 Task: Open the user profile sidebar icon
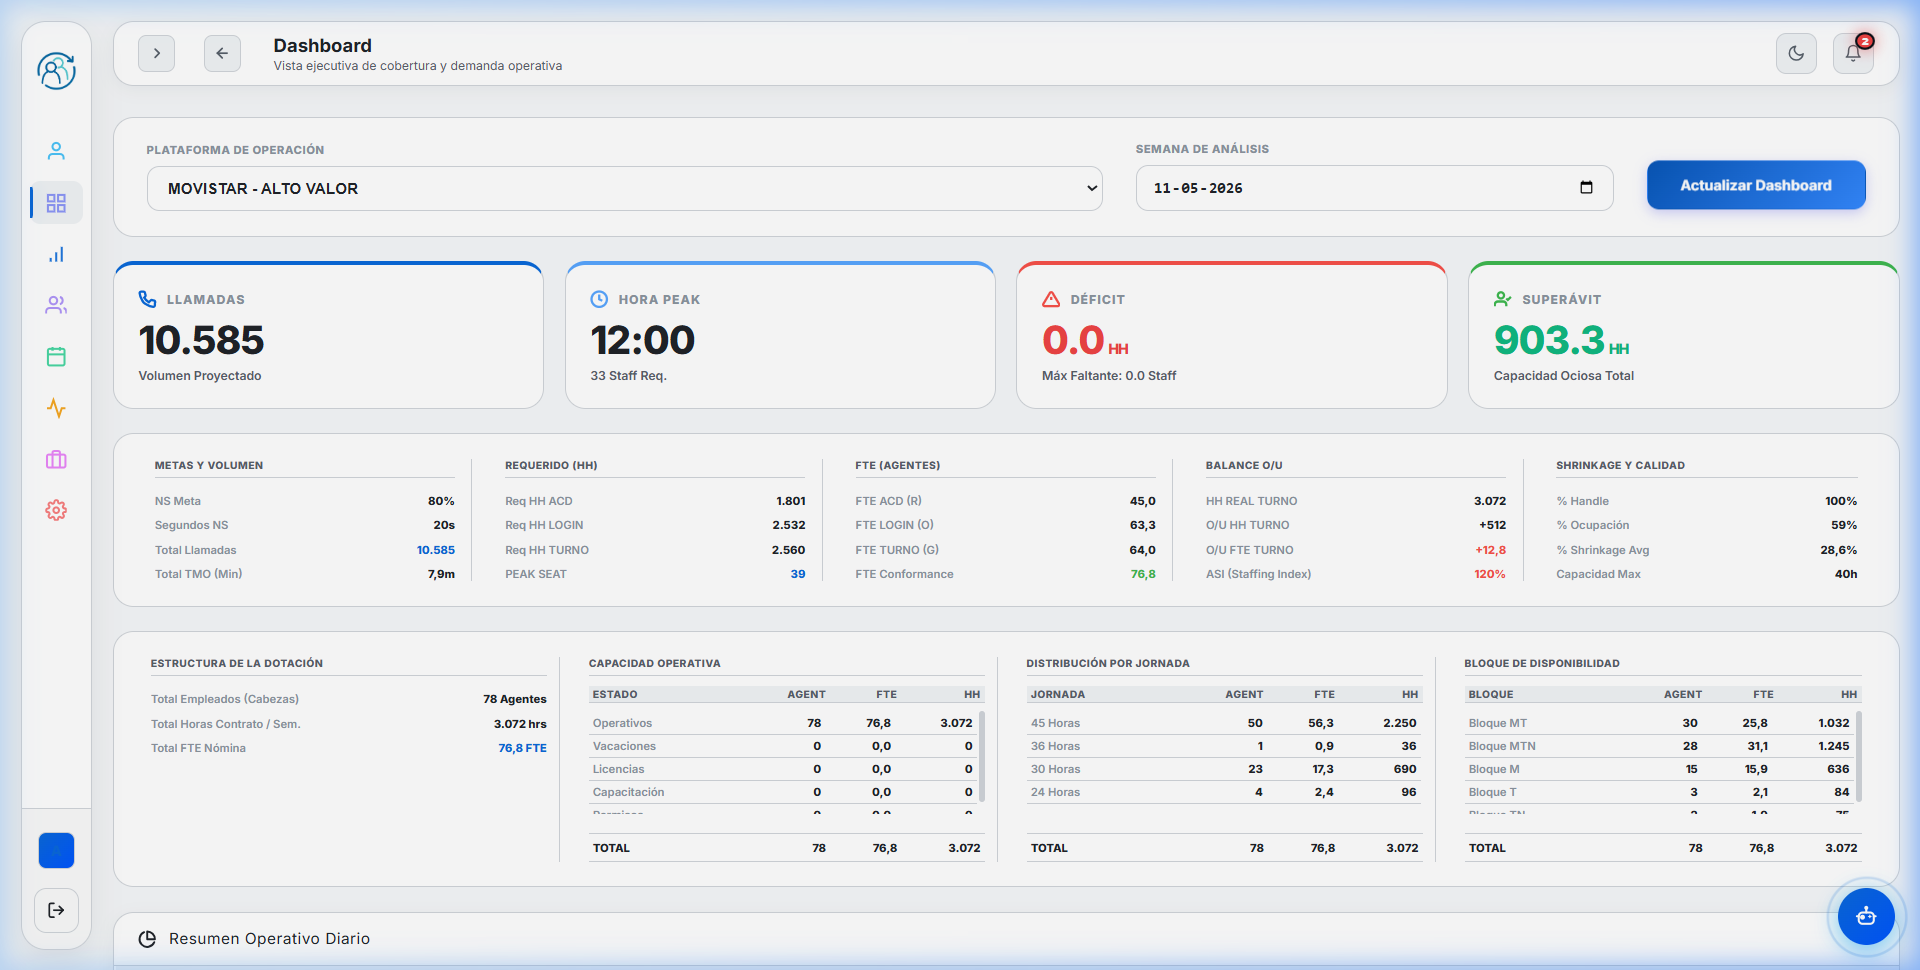[x=56, y=151]
